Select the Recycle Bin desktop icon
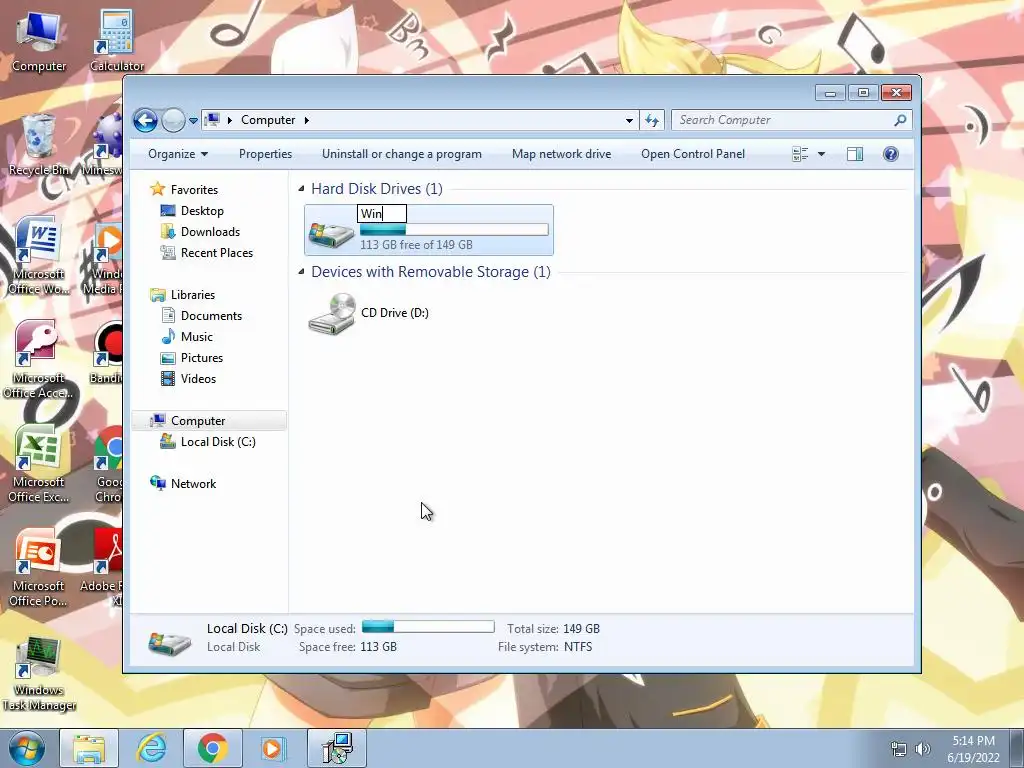This screenshot has width=1024, height=768. point(39,144)
